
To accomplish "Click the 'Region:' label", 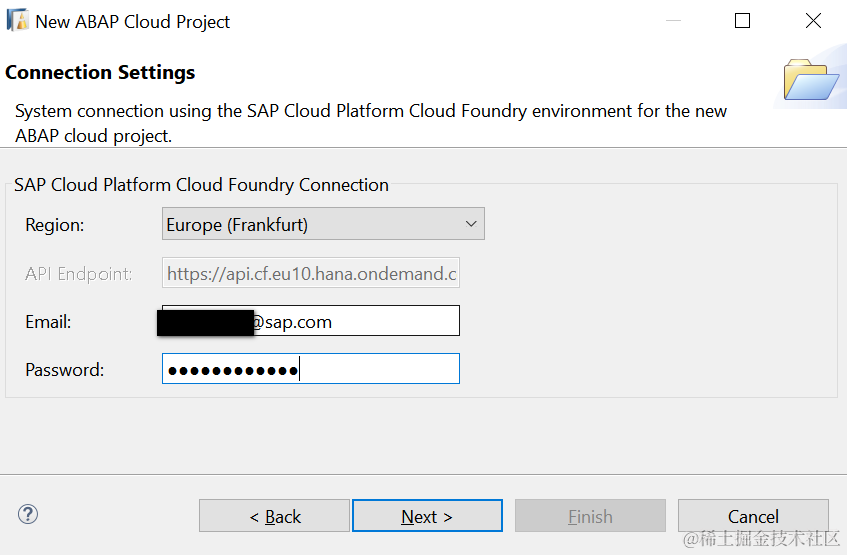I will pos(55,225).
